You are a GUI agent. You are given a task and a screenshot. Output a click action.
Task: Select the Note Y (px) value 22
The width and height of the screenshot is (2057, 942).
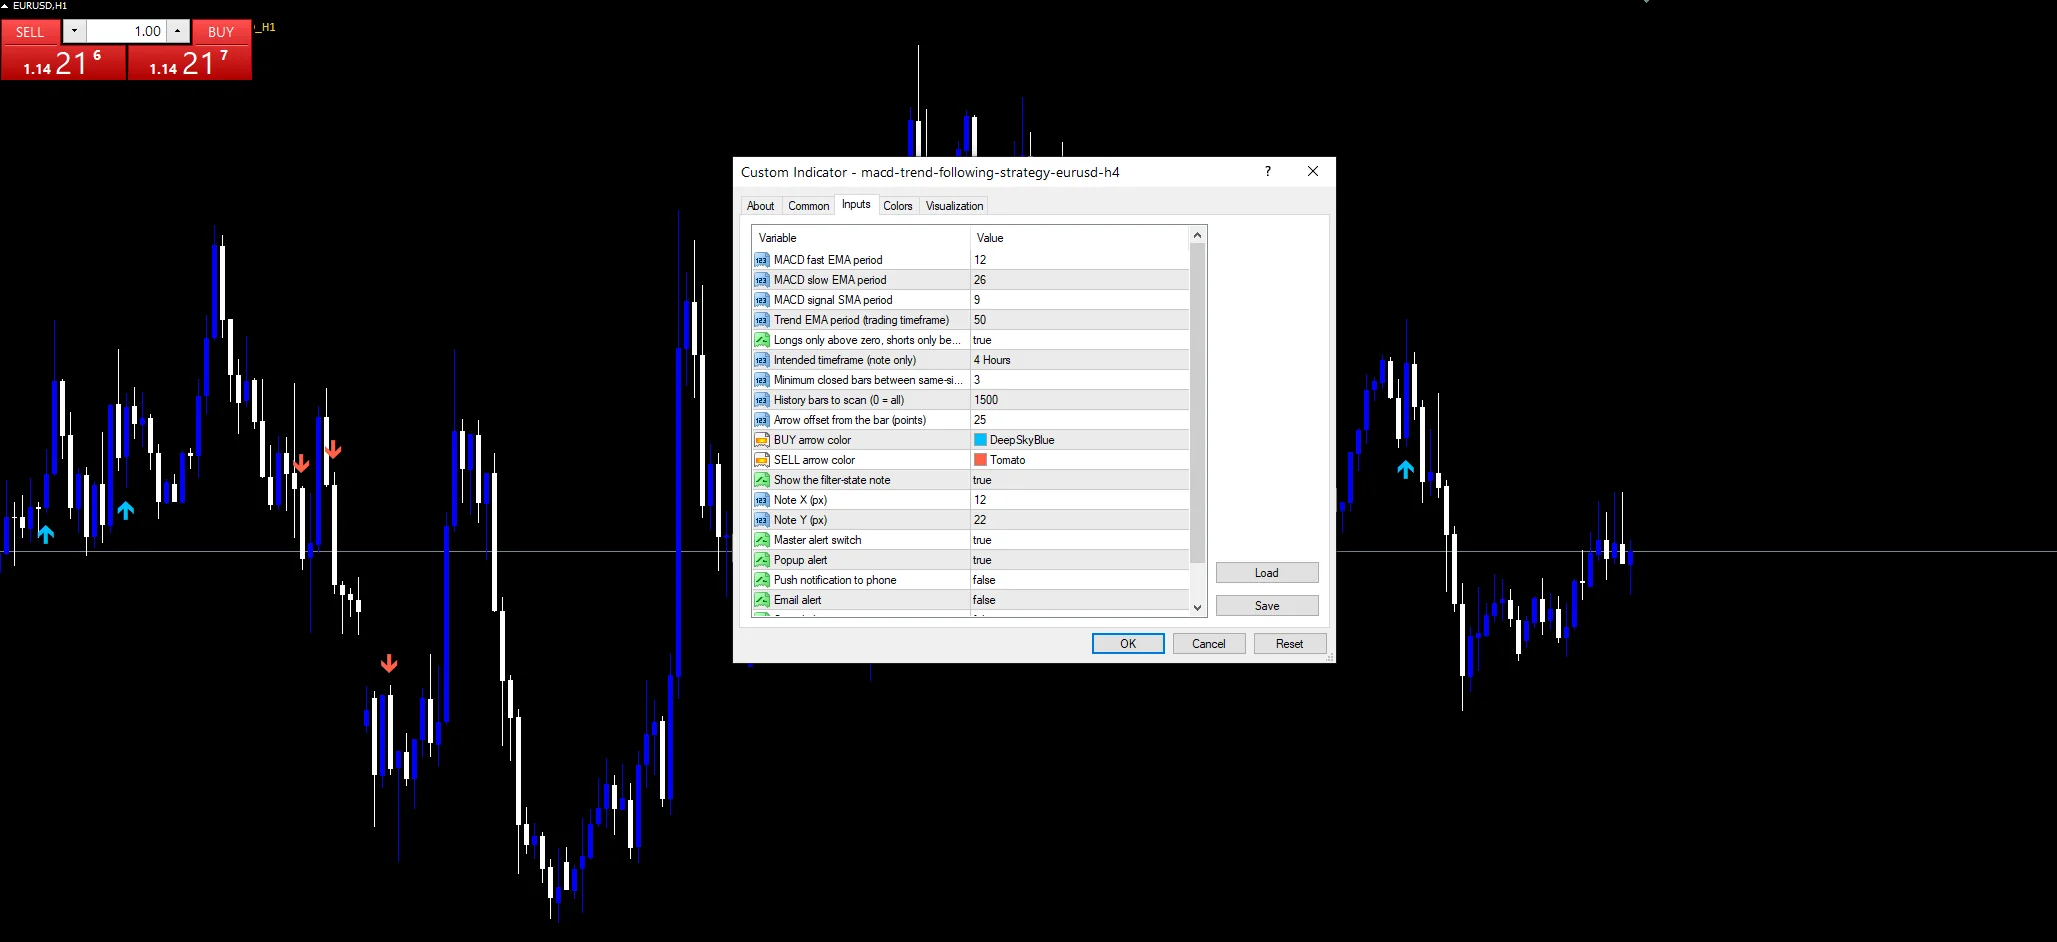click(x=1080, y=520)
